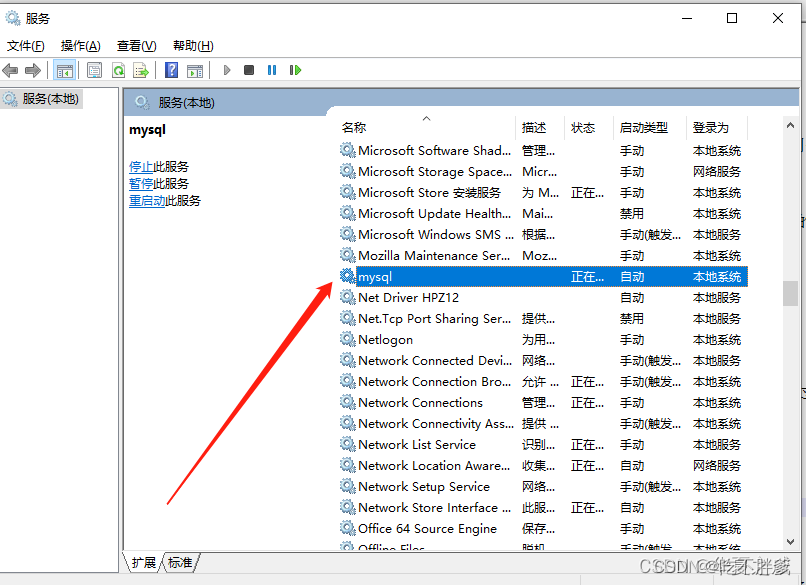This screenshot has height=585, width=806.
Task: Click gear icon of Network List Service
Action: click(x=348, y=444)
